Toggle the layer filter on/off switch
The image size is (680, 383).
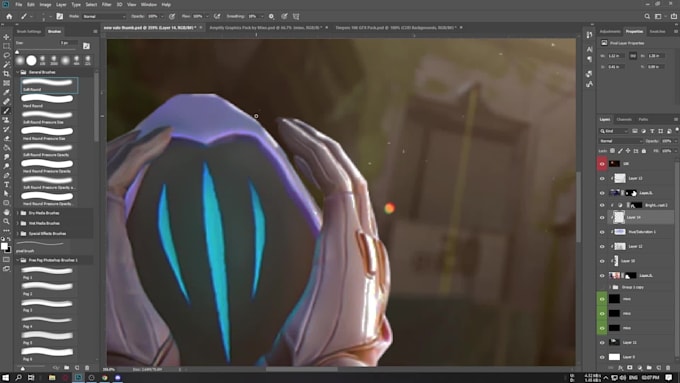click(677, 129)
